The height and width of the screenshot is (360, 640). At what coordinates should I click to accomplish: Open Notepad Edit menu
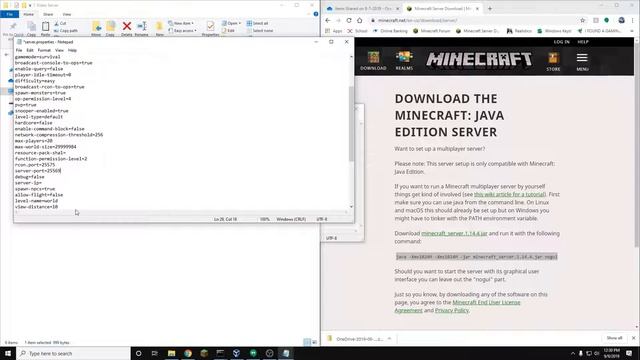click(x=30, y=50)
